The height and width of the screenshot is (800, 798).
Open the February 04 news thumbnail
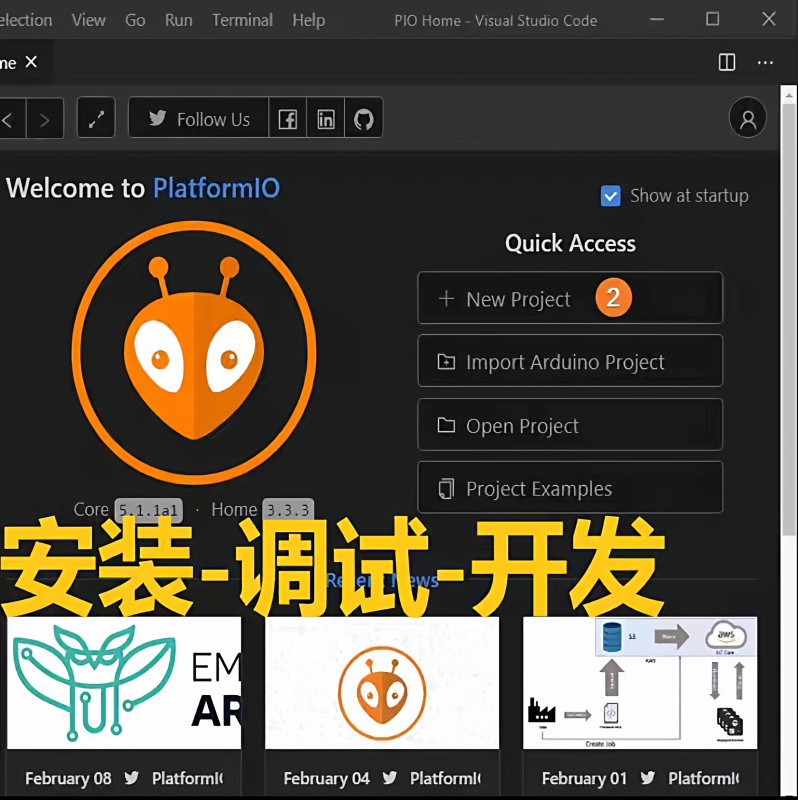point(382,683)
